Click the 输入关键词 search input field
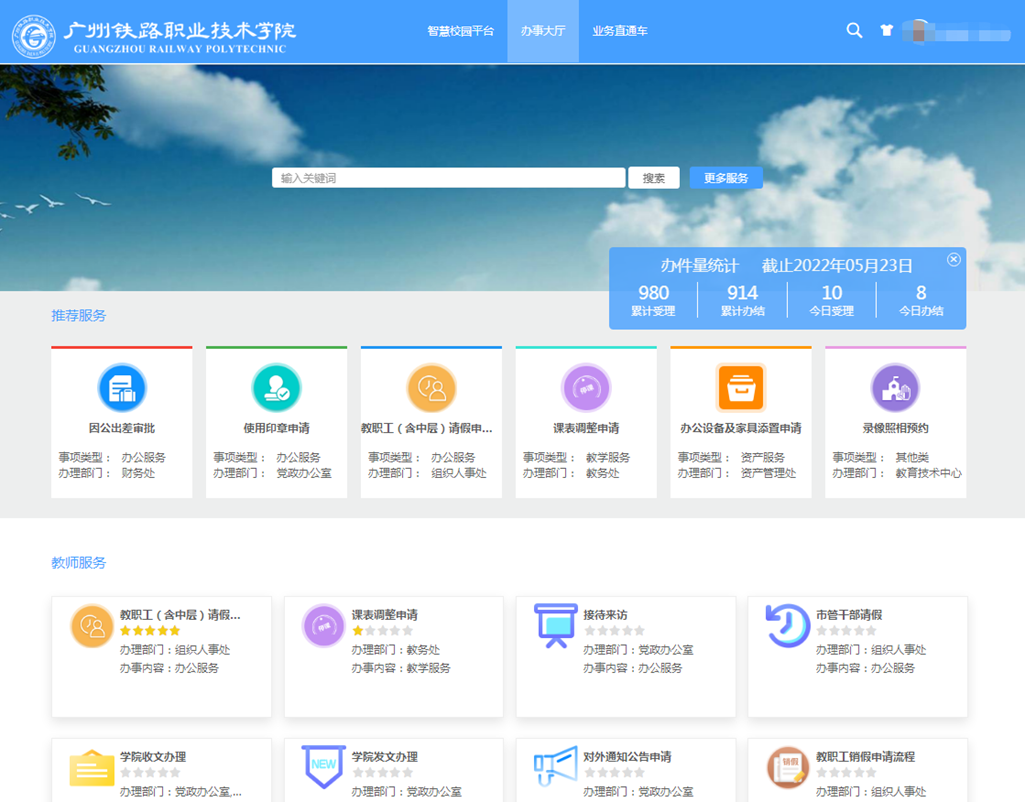 448,178
